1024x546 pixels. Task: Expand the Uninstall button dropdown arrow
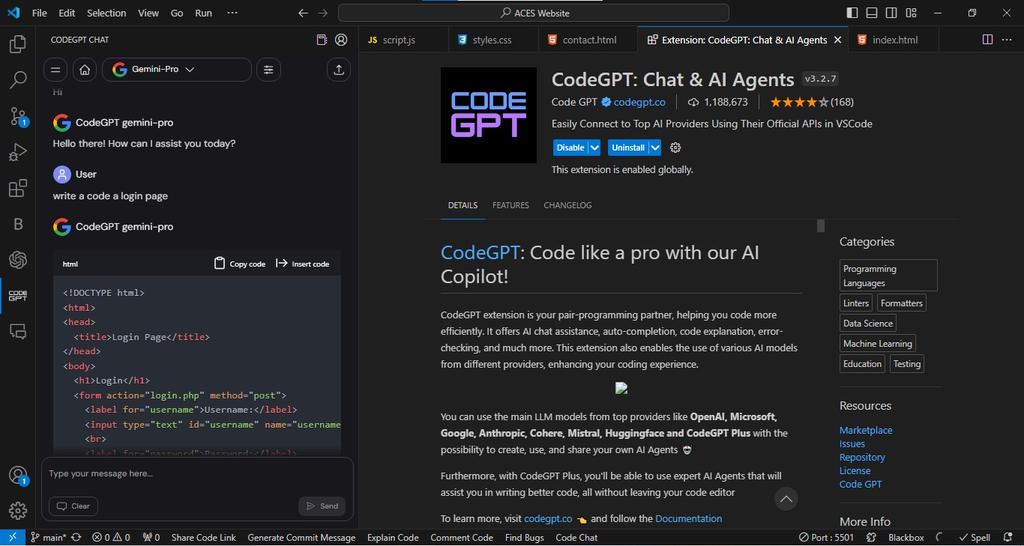(655, 148)
